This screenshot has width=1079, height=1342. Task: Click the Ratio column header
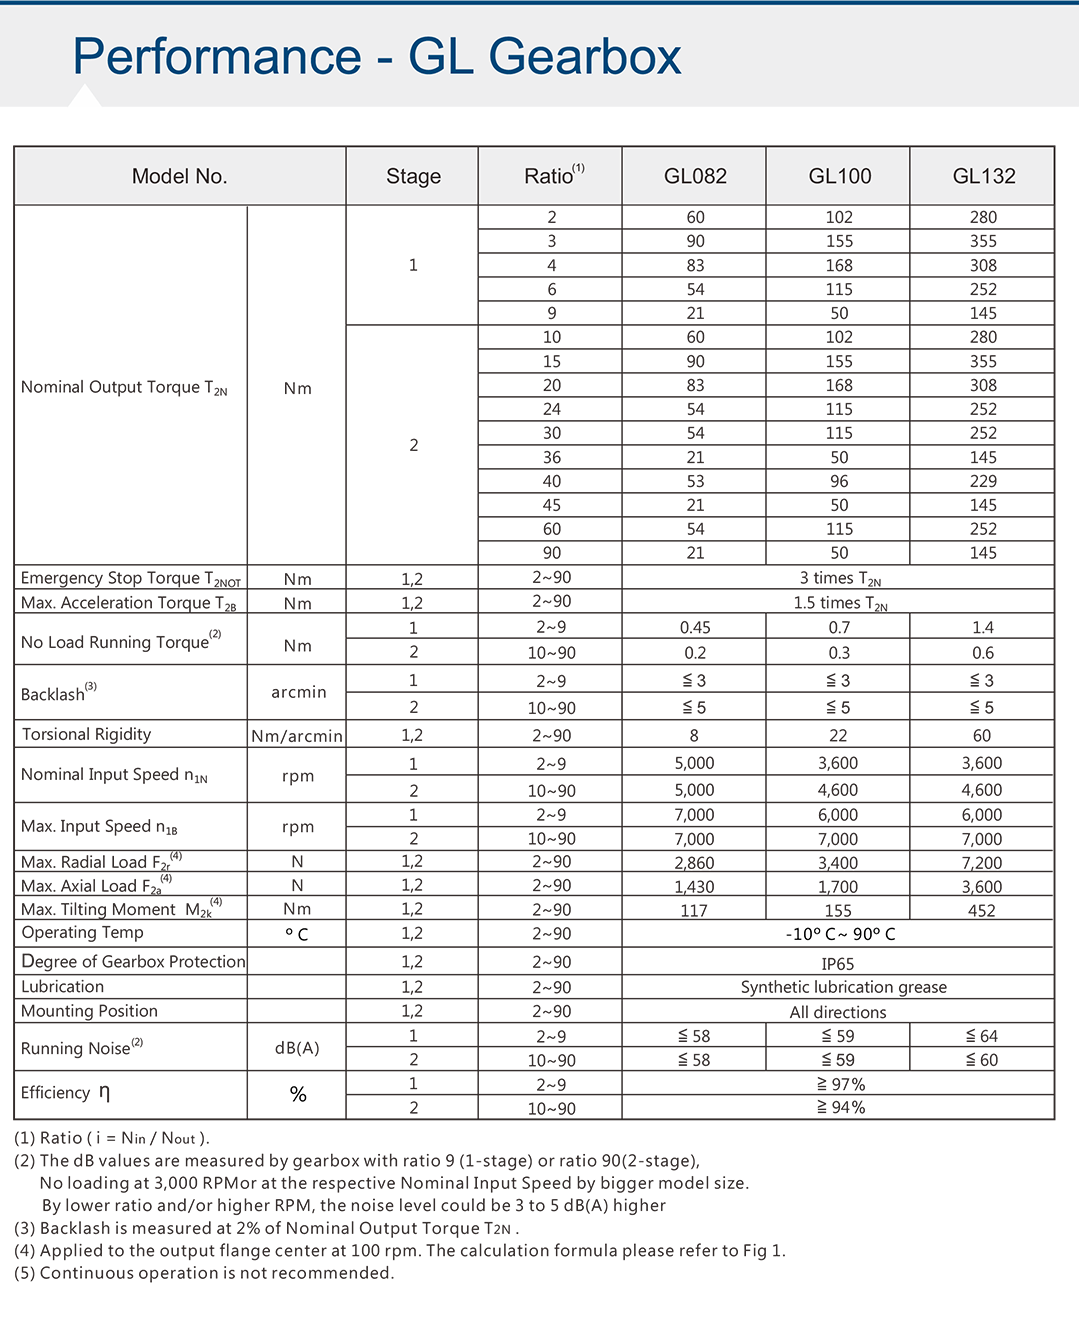point(549,176)
